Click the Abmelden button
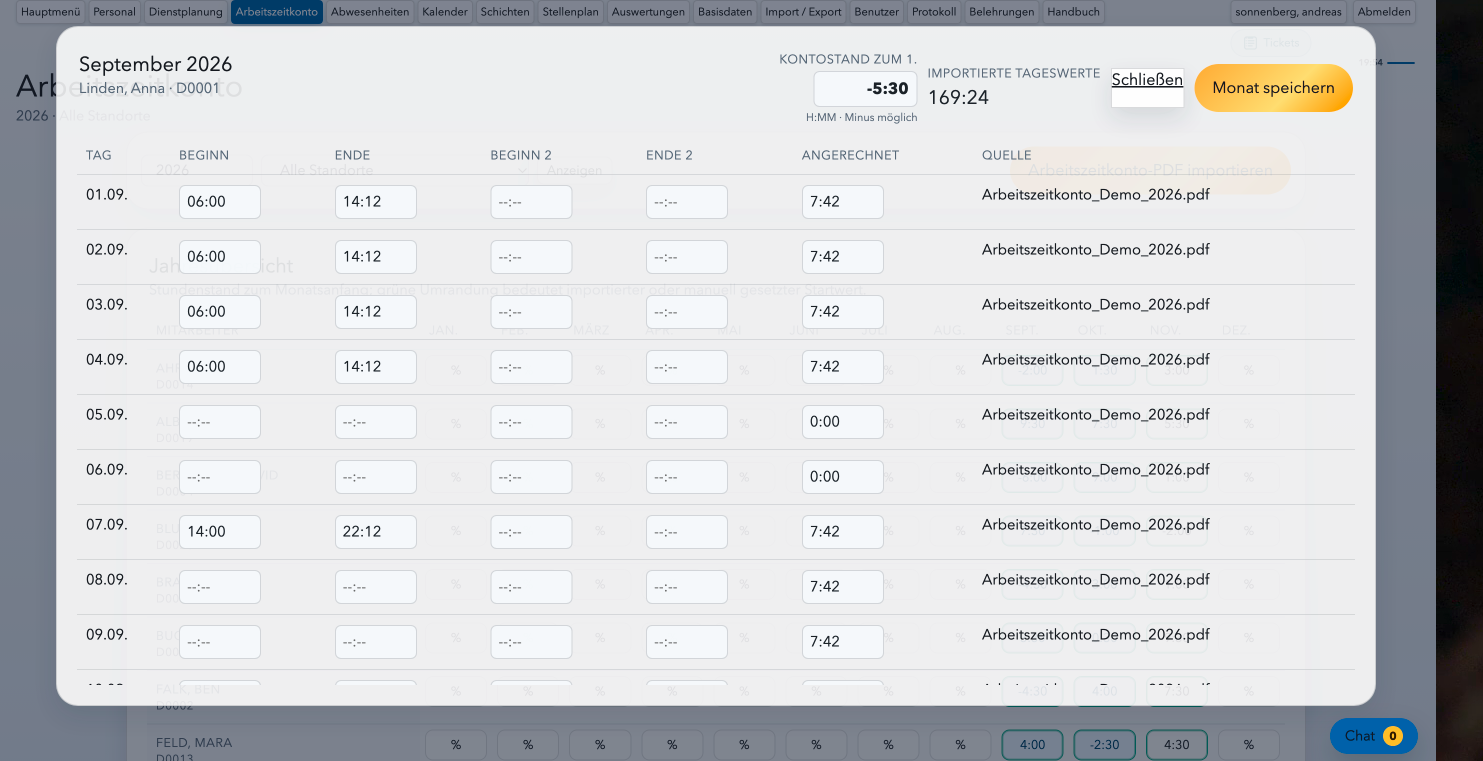 [x=1385, y=12]
